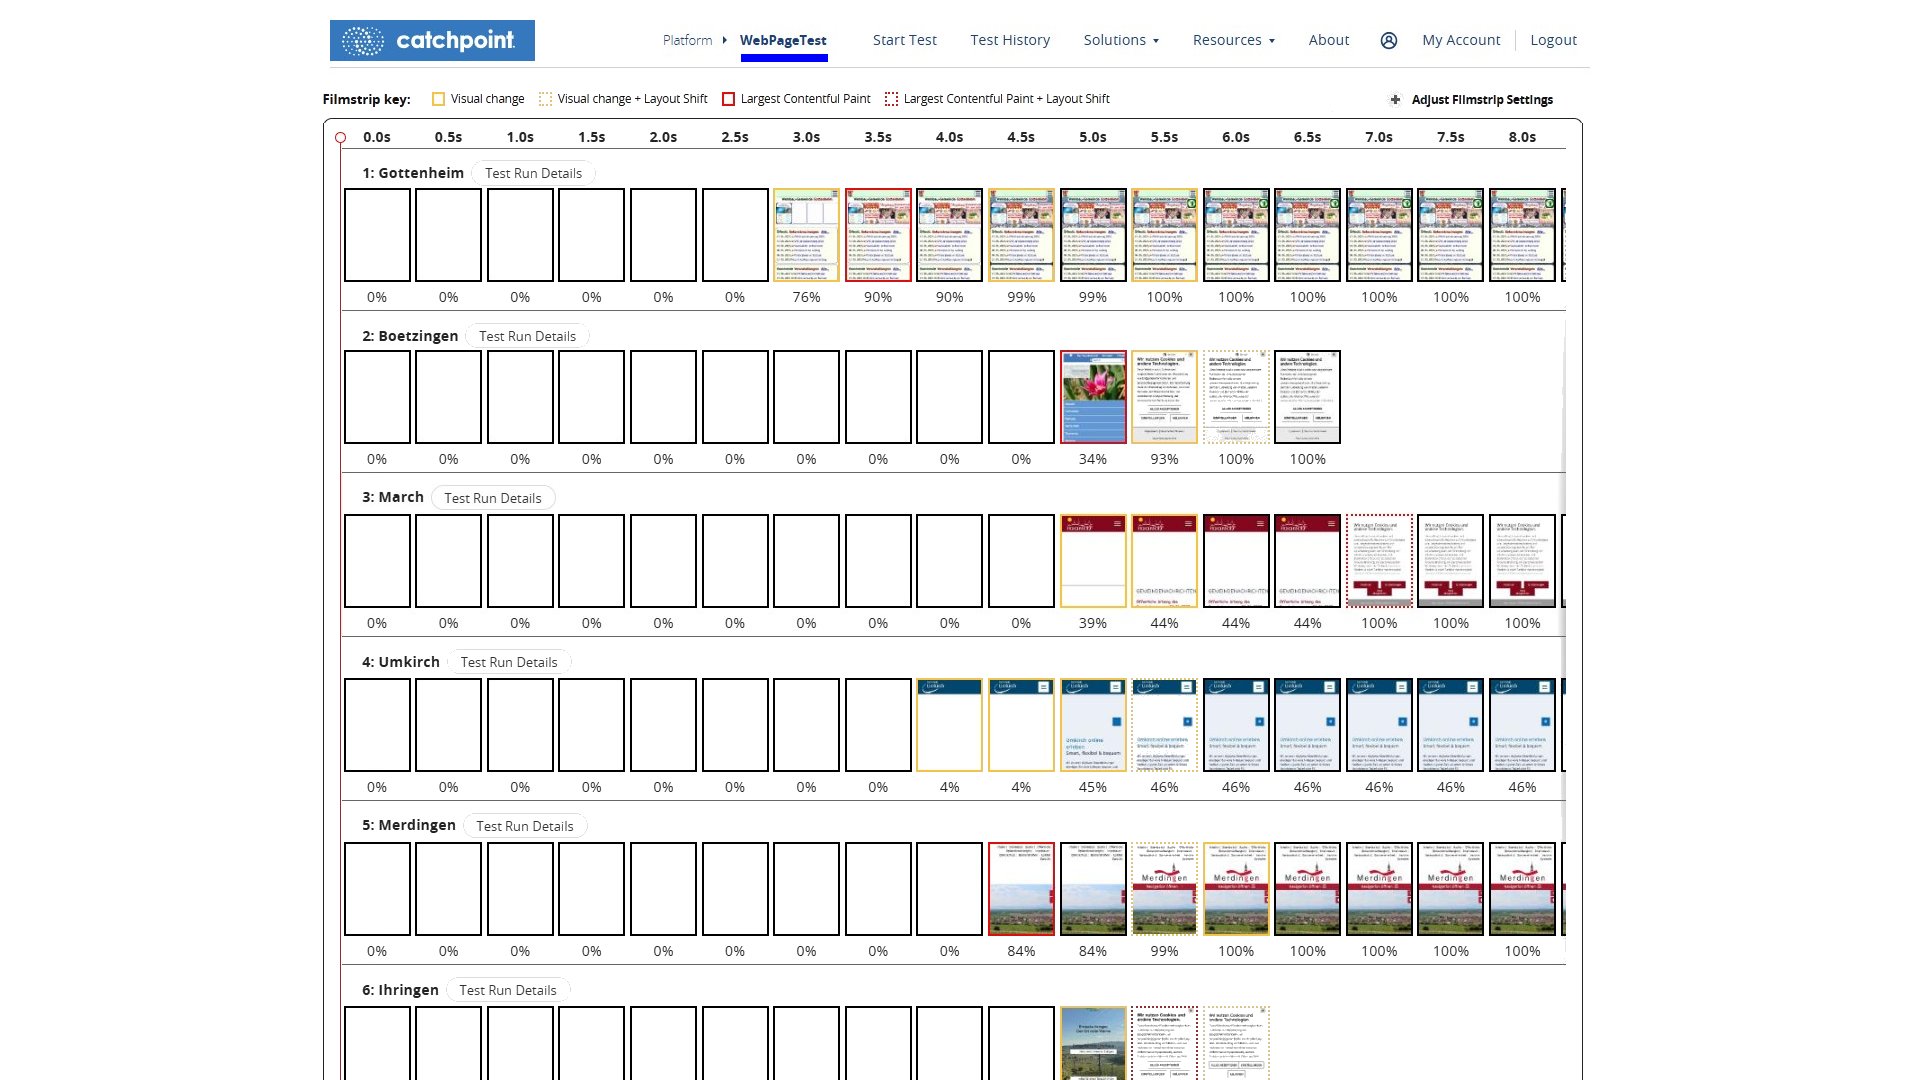
Task: Select Gottenheim 3.0s frame showing 76%
Action: pos(806,235)
